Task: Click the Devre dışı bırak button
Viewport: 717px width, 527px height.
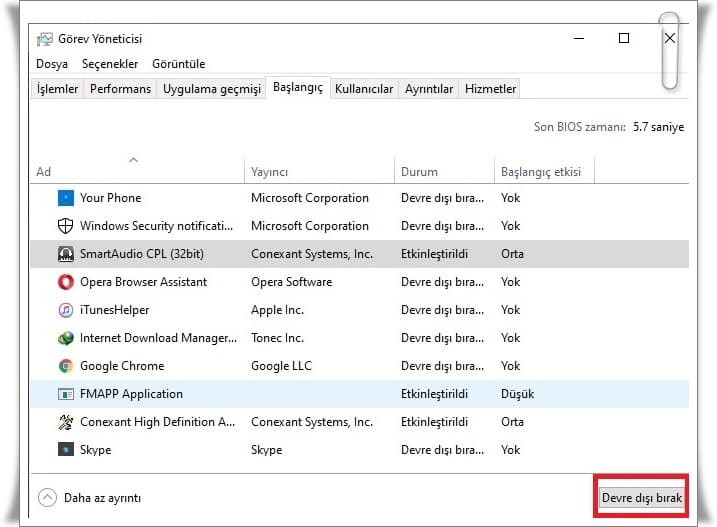Action: [x=642, y=498]
